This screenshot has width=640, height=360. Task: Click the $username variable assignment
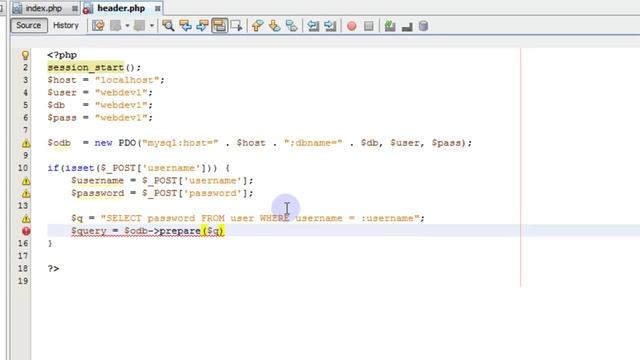[x=97, y=180]
